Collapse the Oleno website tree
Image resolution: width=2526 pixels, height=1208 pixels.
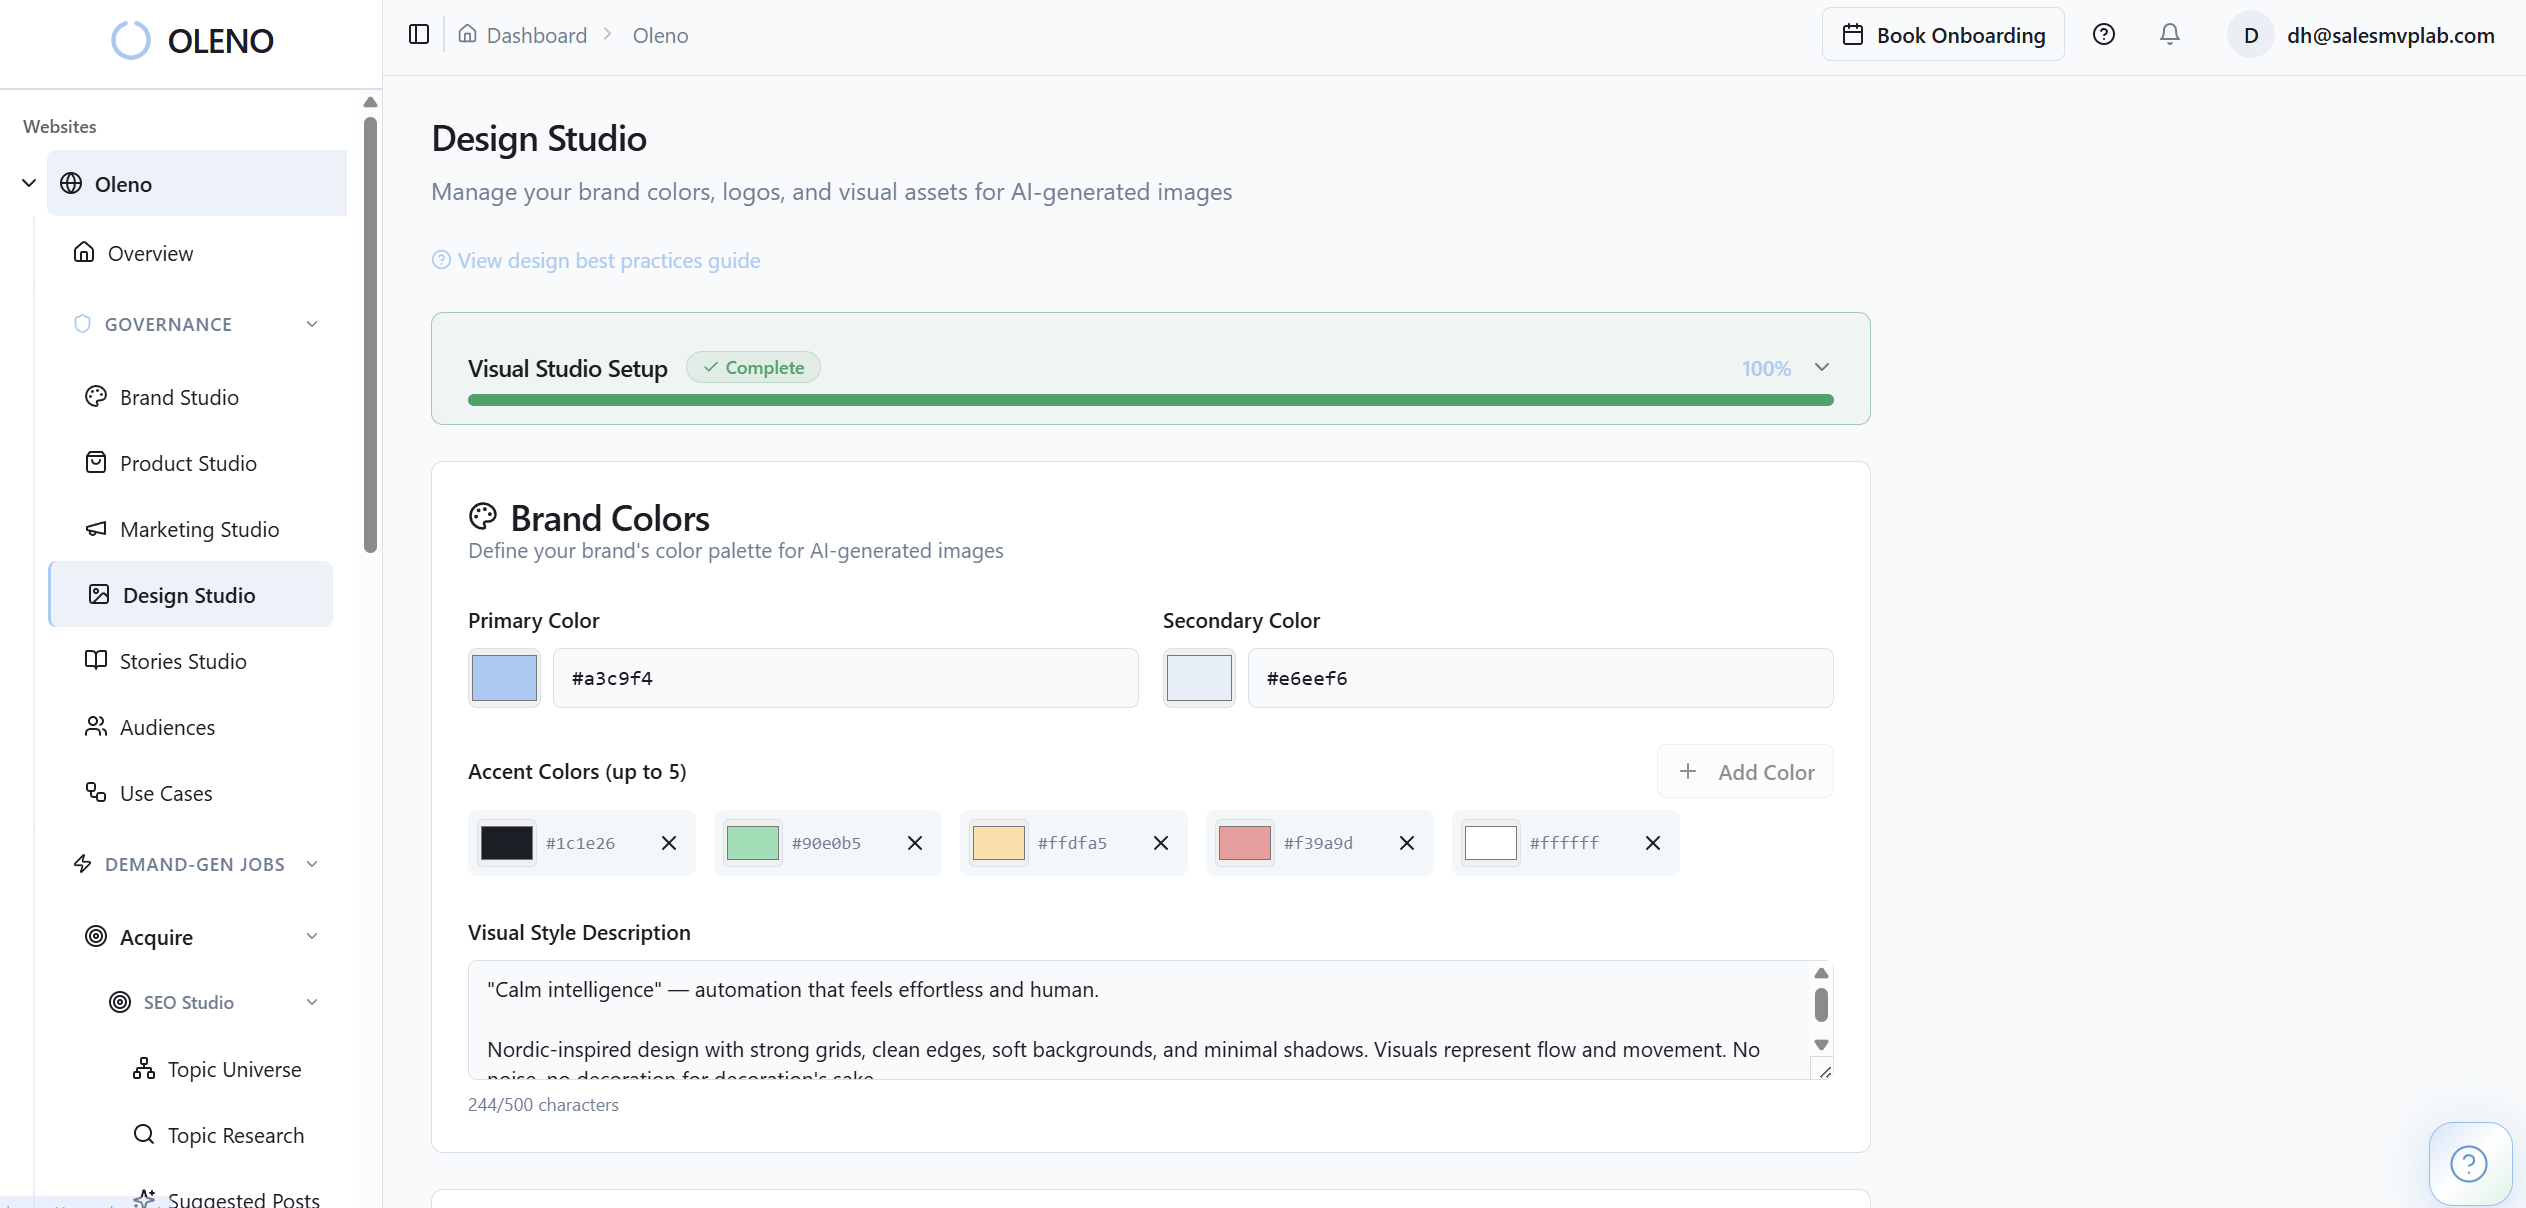point(29,183)
